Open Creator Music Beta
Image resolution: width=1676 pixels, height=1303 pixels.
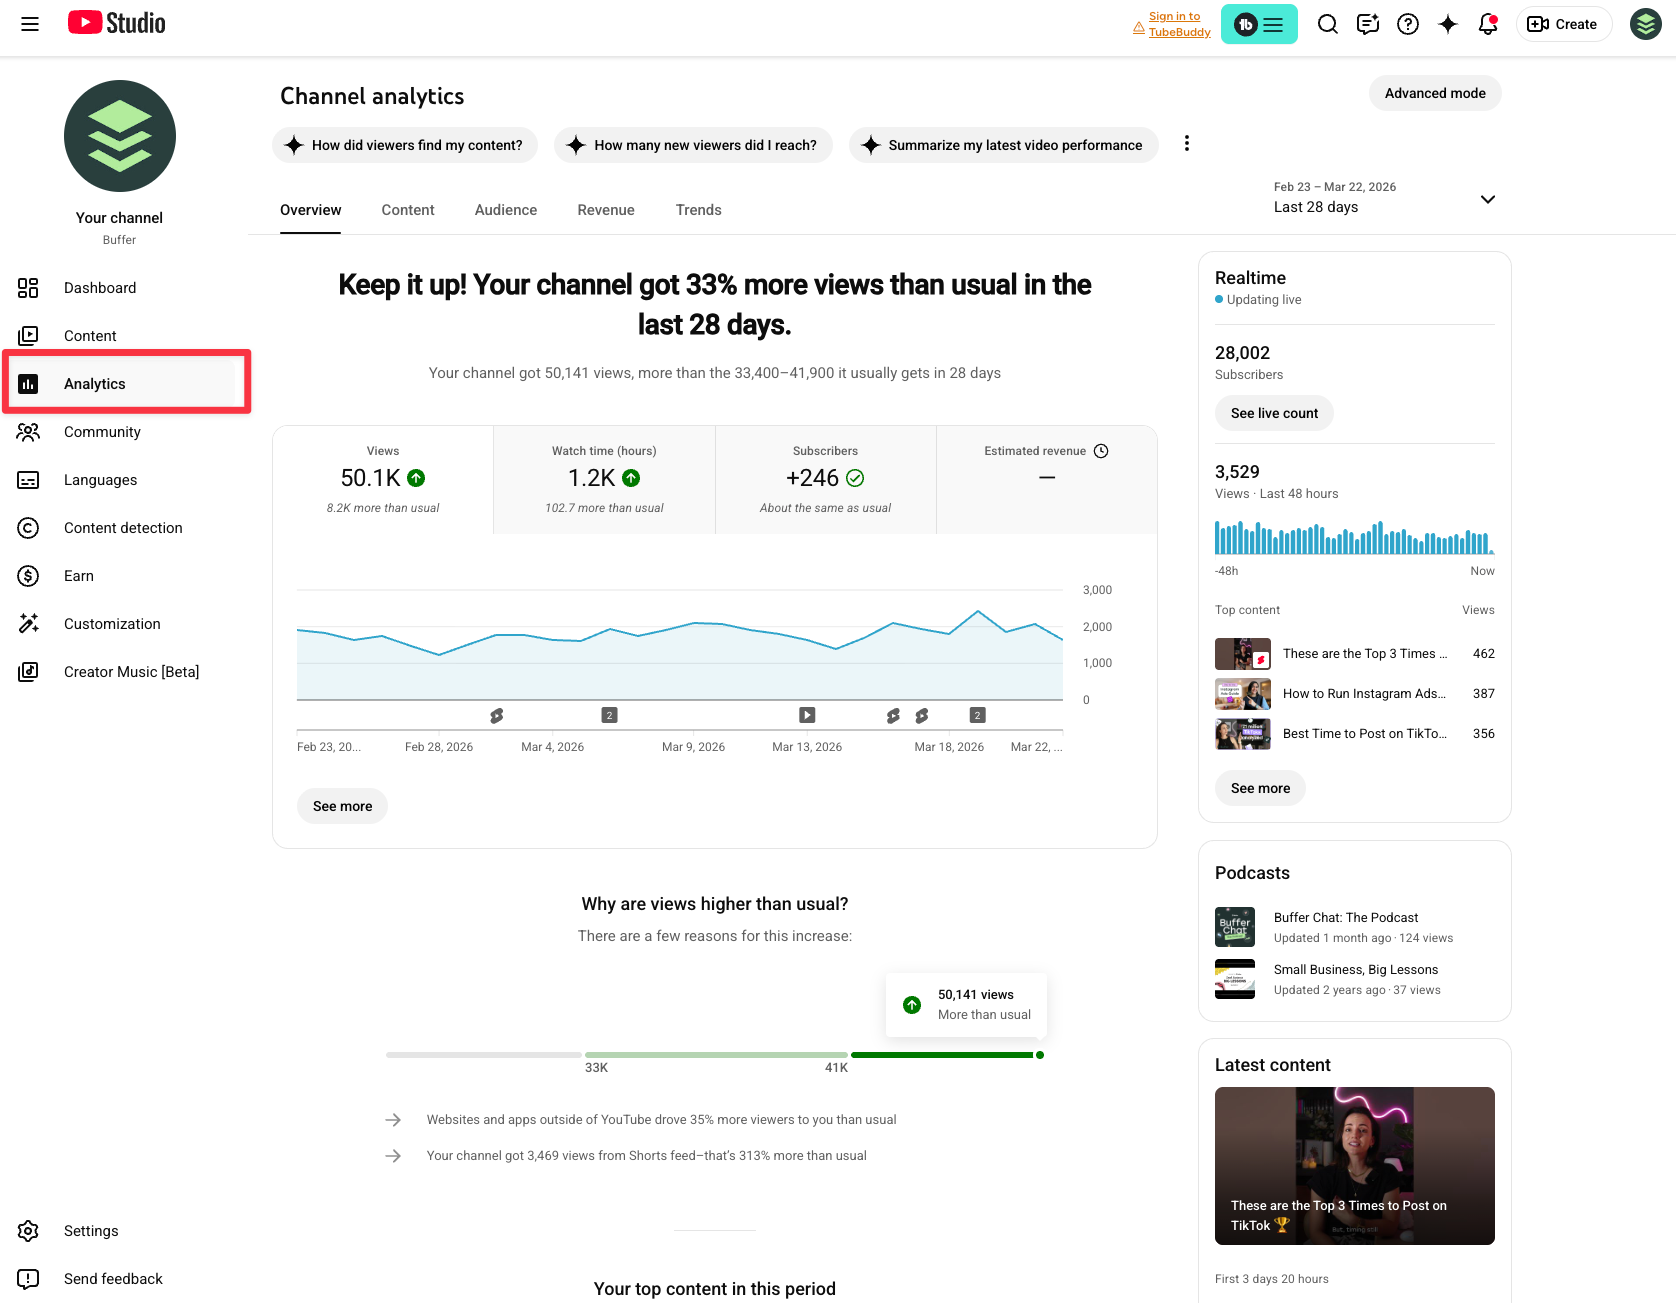(x=131, y=671)
